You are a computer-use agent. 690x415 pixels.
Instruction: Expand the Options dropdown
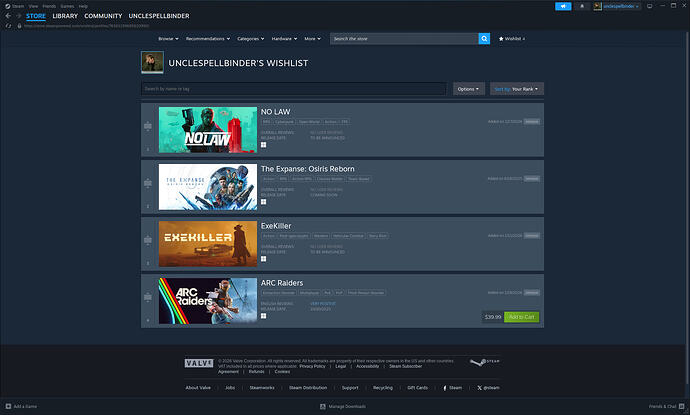[468, 89]
